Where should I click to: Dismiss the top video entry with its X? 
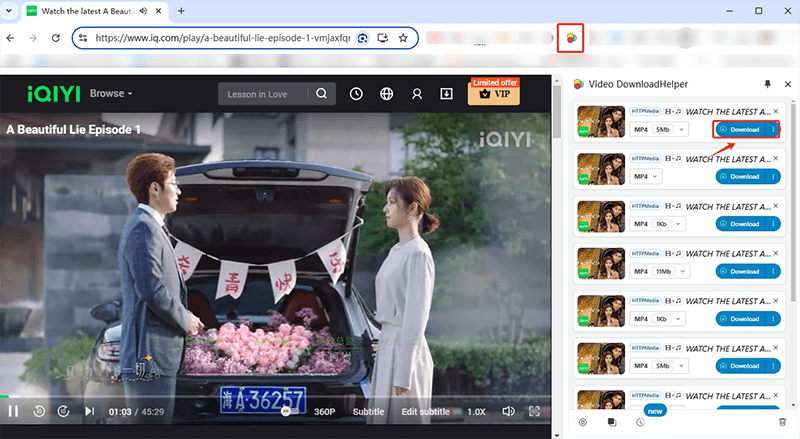(776, 111)
